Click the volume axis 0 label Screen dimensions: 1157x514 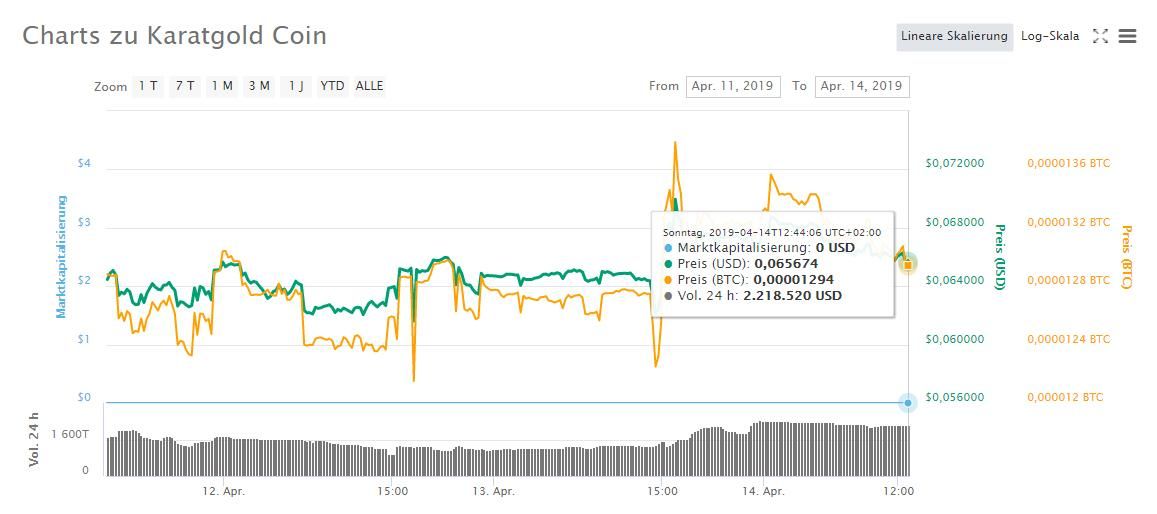coord(86,470)
